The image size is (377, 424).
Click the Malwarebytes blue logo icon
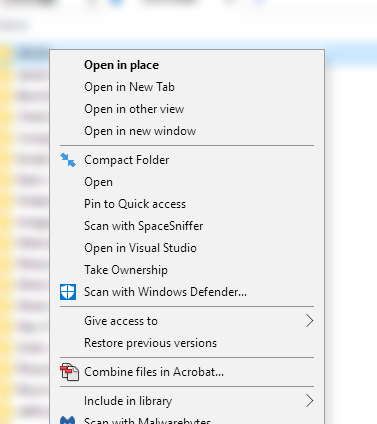pos(68,420)
